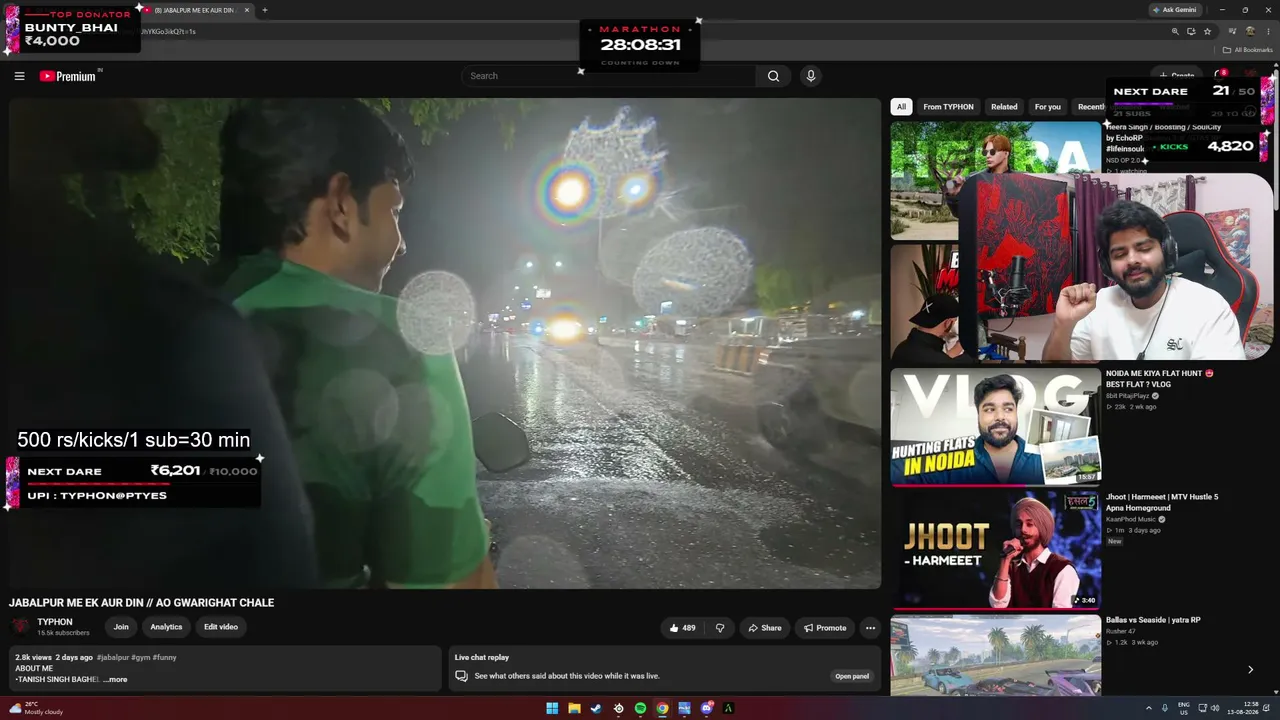Click the #funny hashtag

(x=165, y=657)
